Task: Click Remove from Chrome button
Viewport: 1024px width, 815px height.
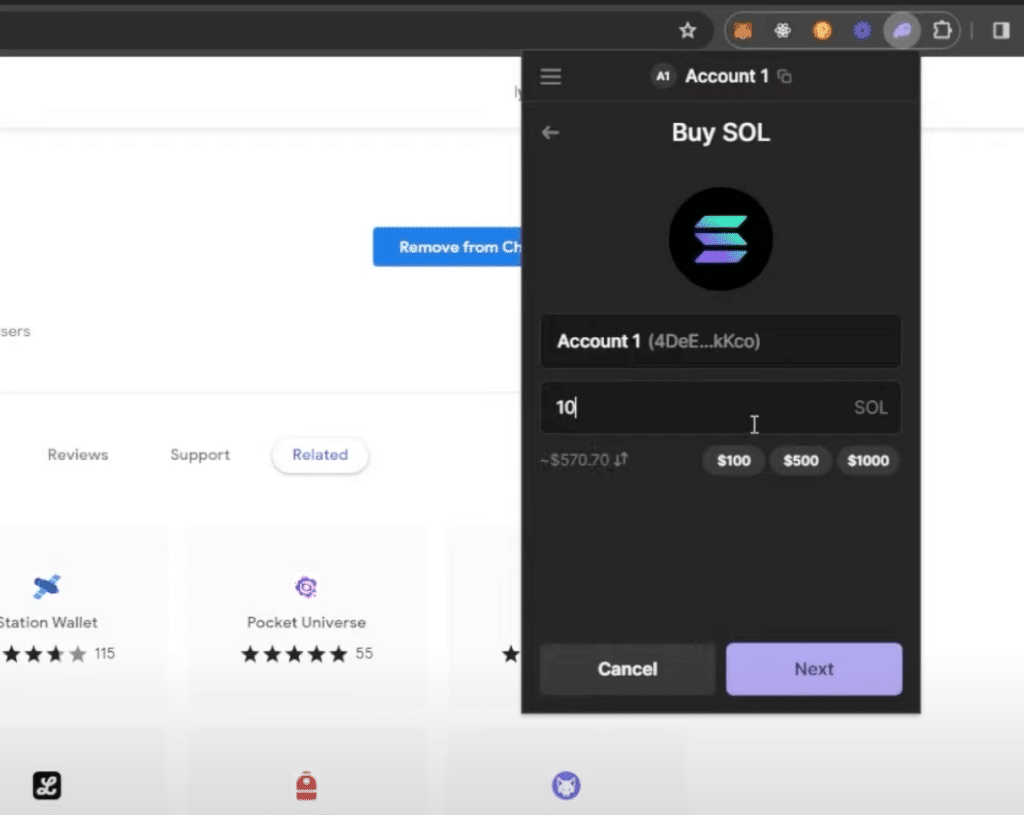Action: (448, 247)
